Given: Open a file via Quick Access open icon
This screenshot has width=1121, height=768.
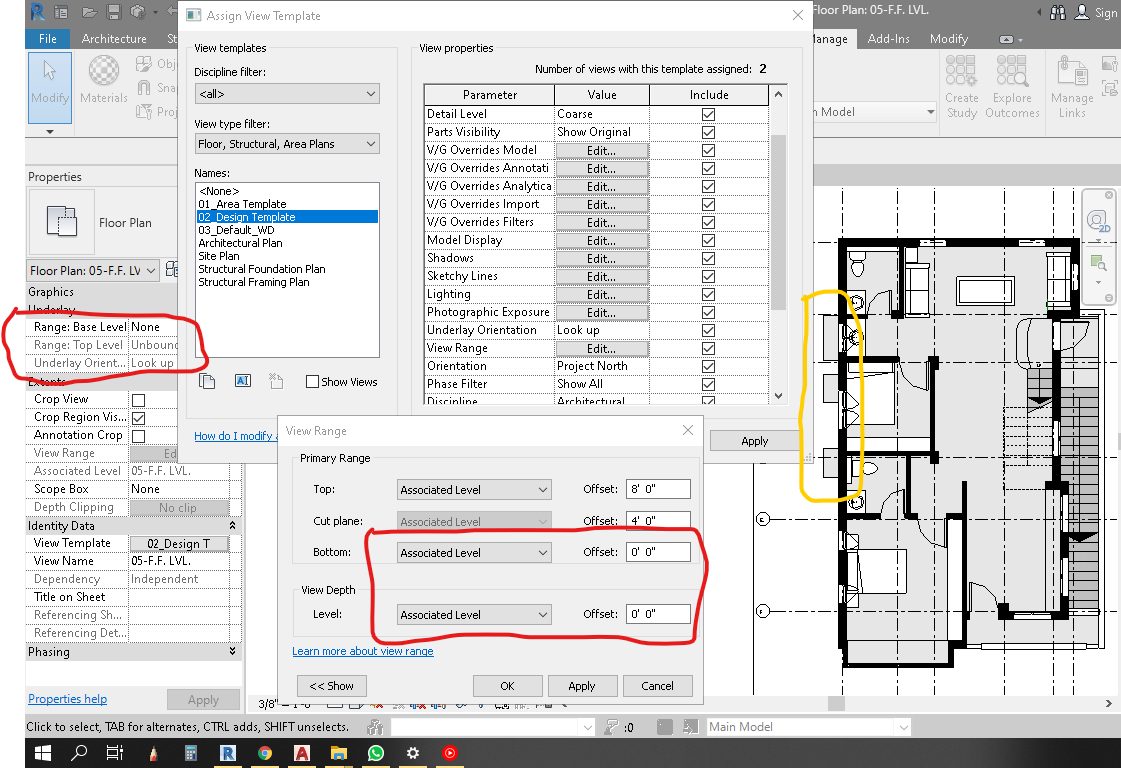Looking at the screenshot, I should pyautogui.click(x=90, y=12).
